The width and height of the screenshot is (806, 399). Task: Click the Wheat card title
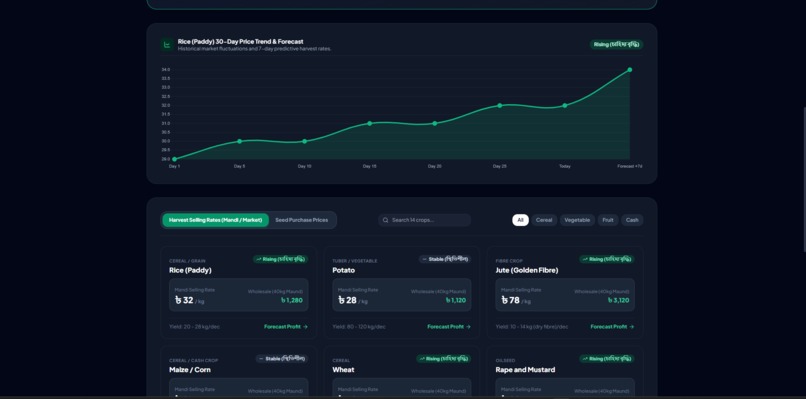[343, 370]
